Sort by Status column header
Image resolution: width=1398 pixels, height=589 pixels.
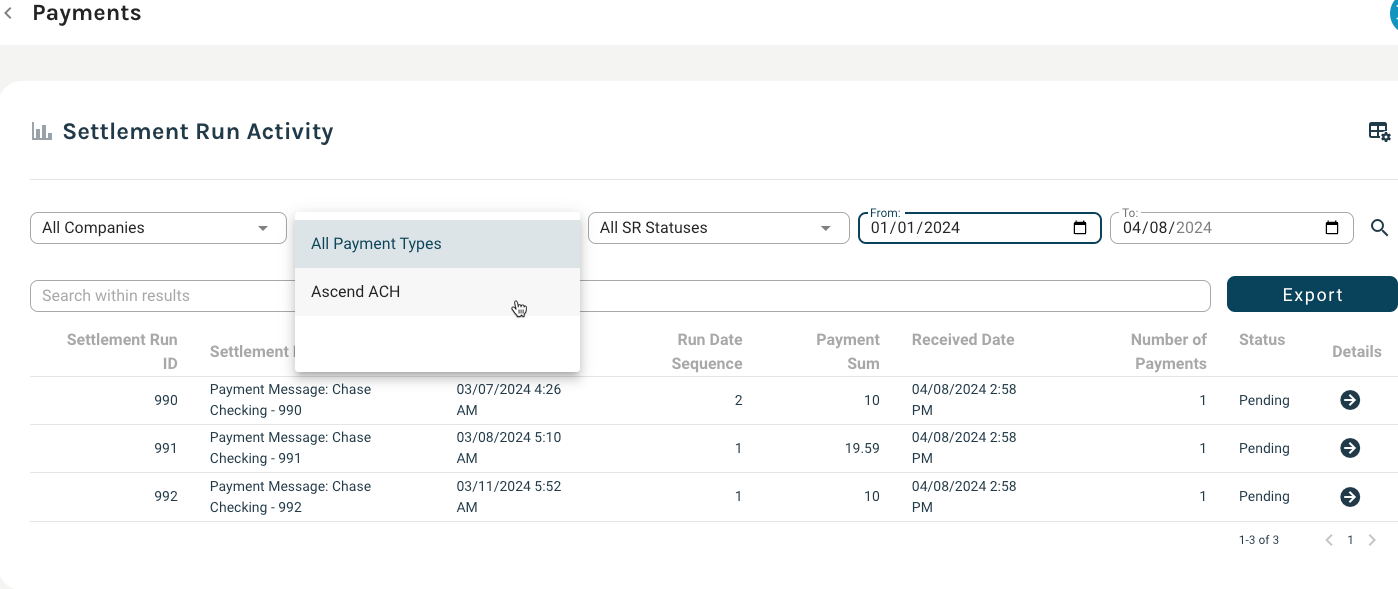pos(1261,340)
